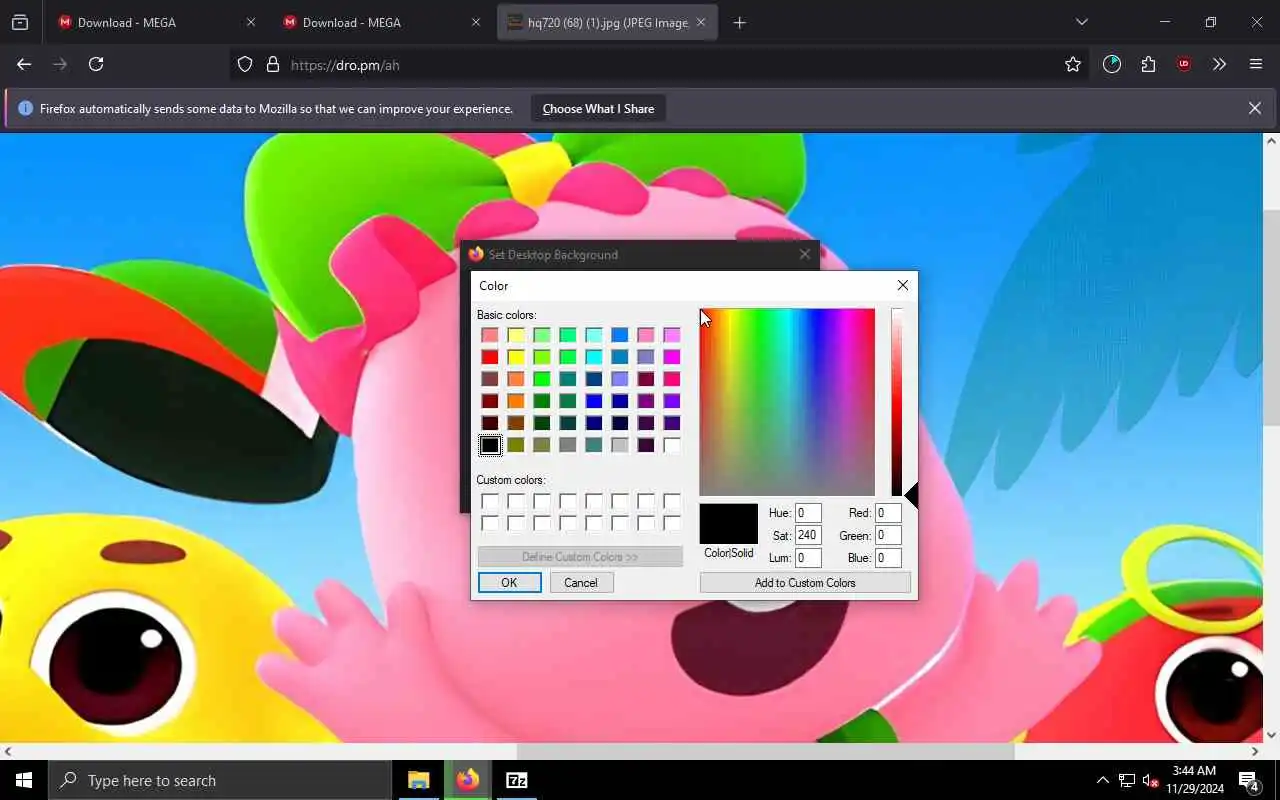
Task: Open the taskbar clock showing 3:44 AM
Action: click(1194, 780)
